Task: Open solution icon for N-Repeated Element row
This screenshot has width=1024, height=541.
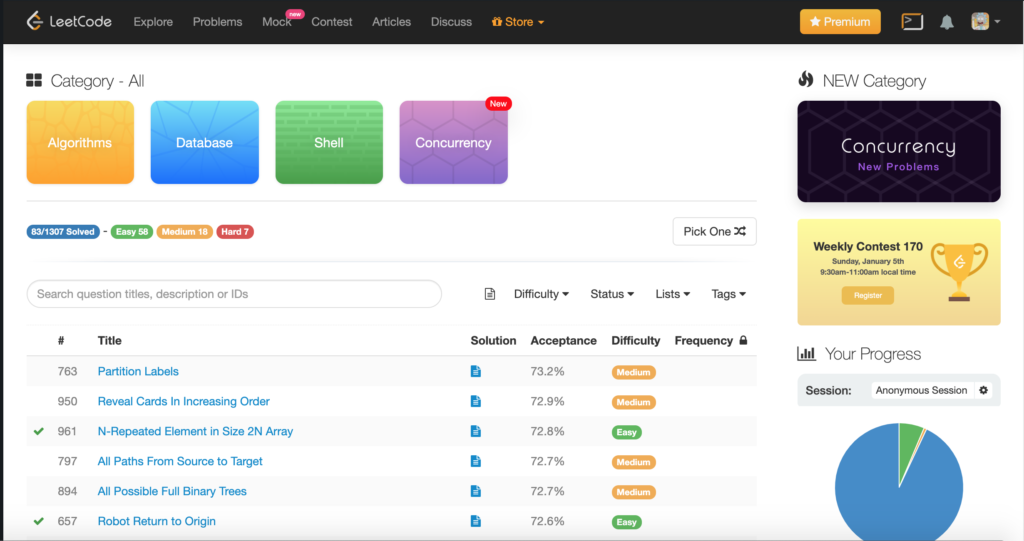Action: pos(475,431)
